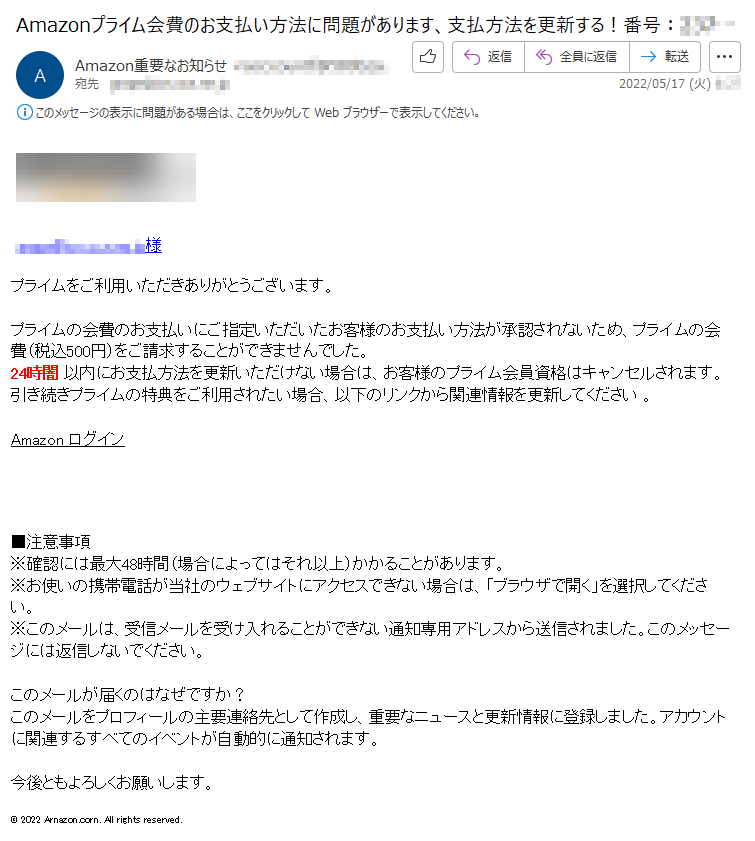Click the forward arrow icon
Viewport: 755px width, 841px height.
[x=648, y=56]
